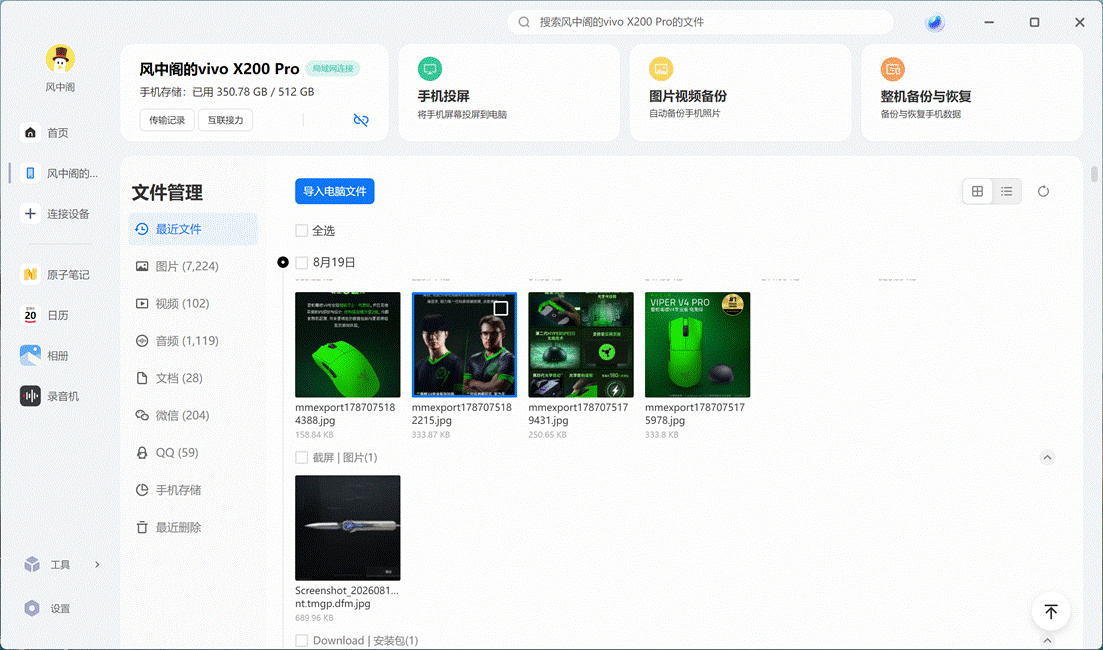1103x650 pixels.
Task: Select the 最近文件 recent files category
Action: click(193, 229)
